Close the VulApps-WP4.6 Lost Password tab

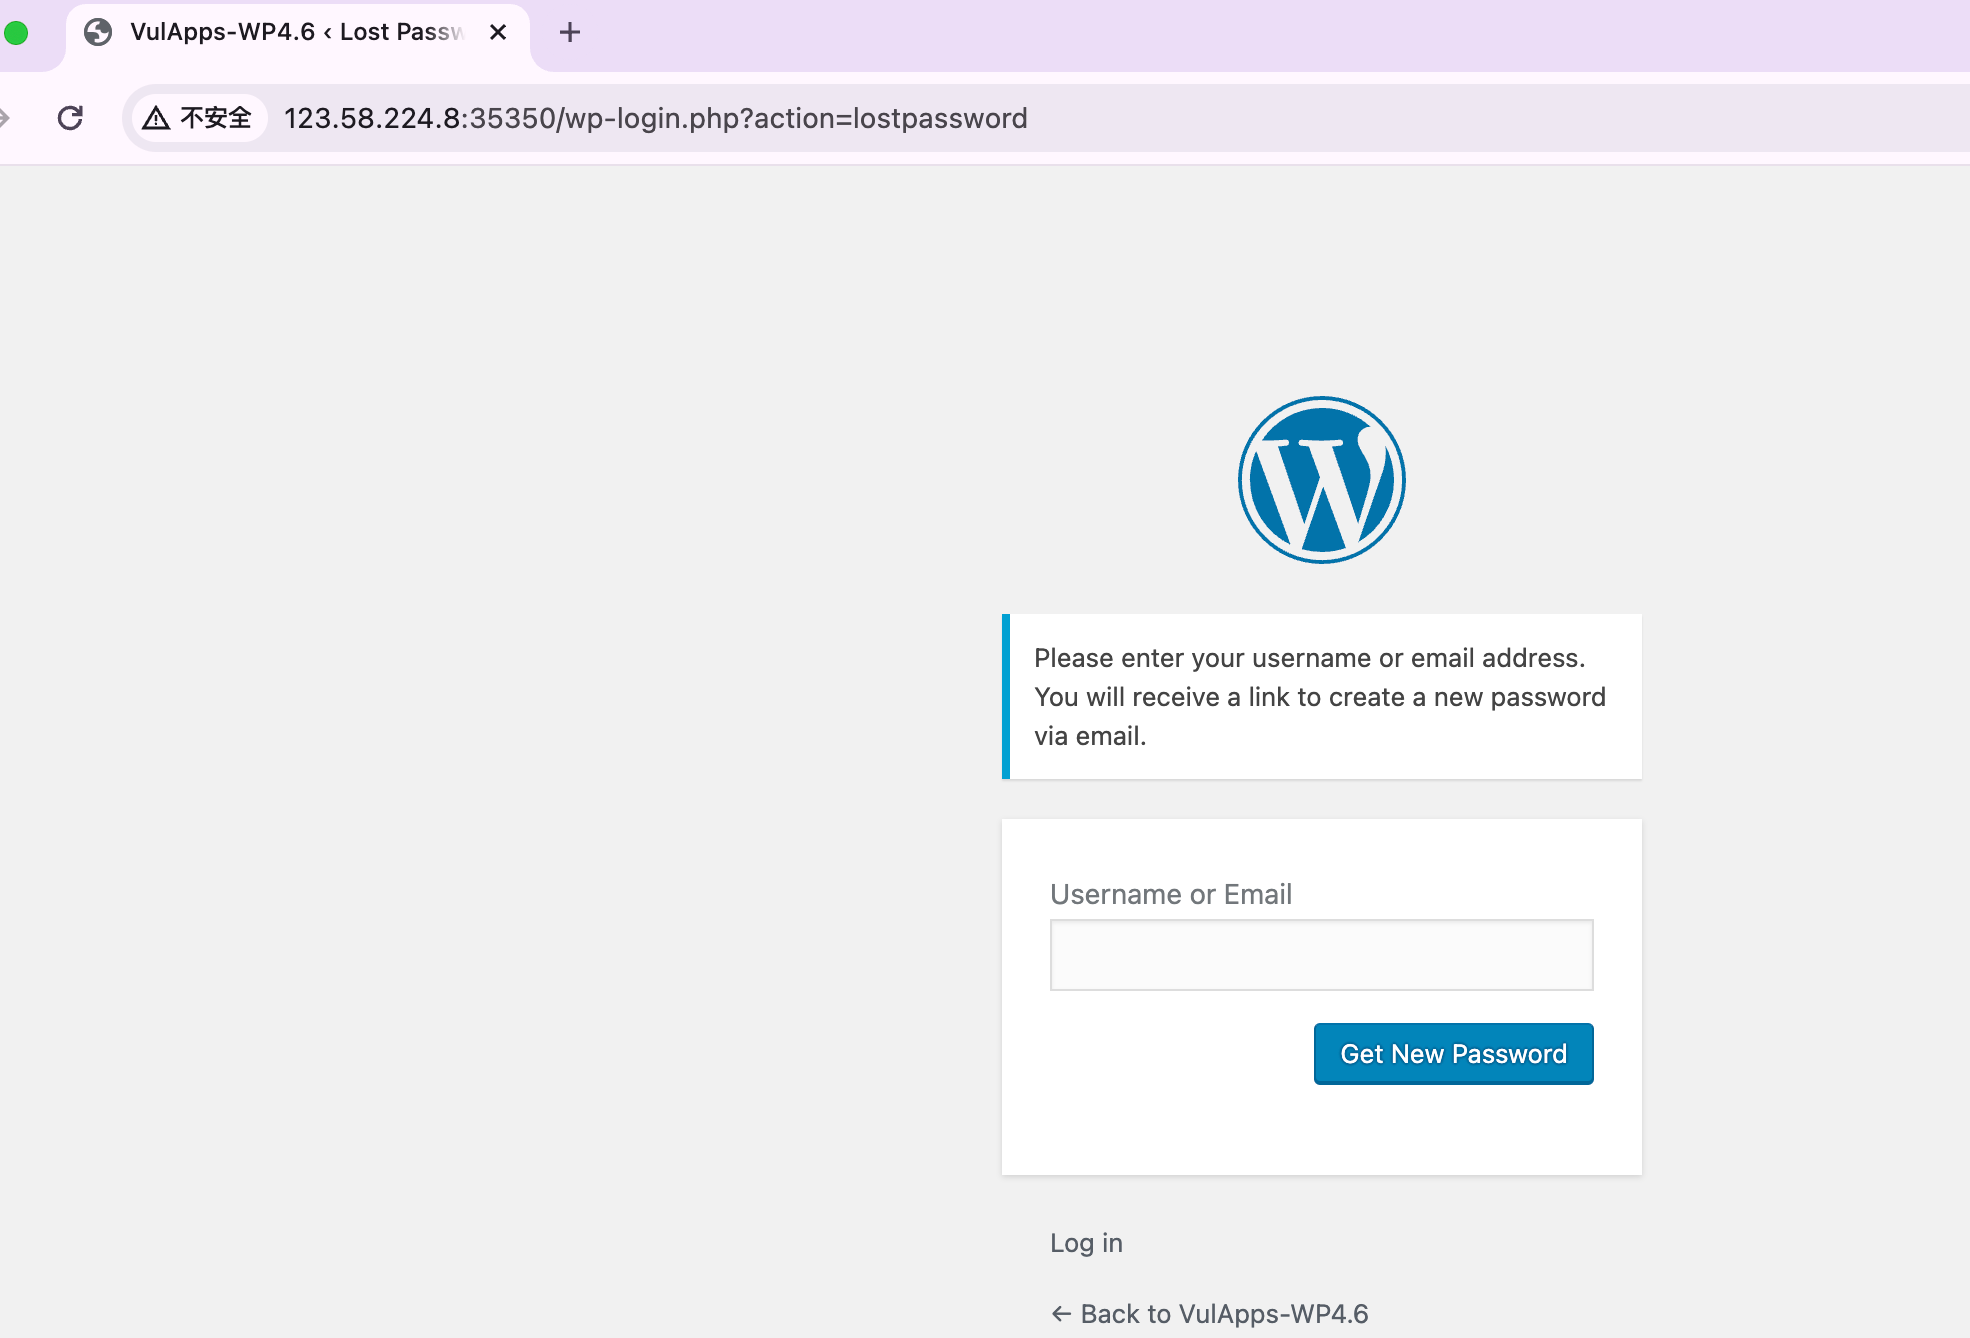[498, 32]
